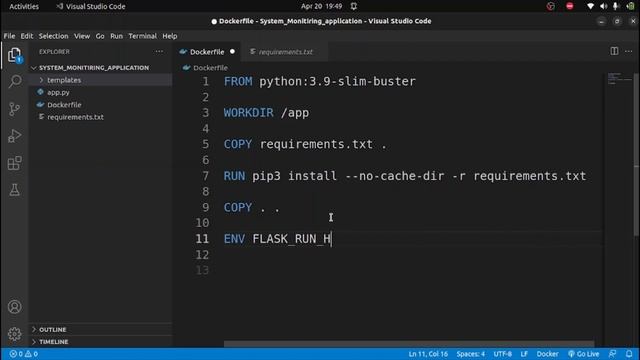Click line number 7 in the gutter
640x360 pixels.
tap(205, 176)
